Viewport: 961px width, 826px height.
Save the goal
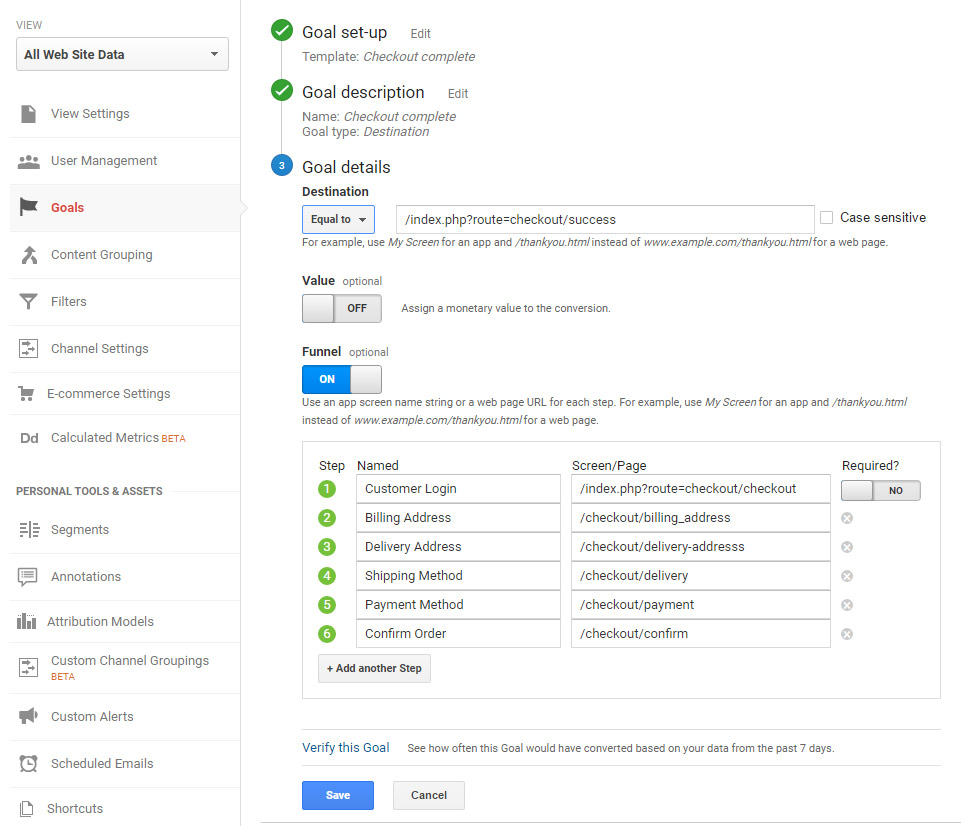tap(338, 795)
